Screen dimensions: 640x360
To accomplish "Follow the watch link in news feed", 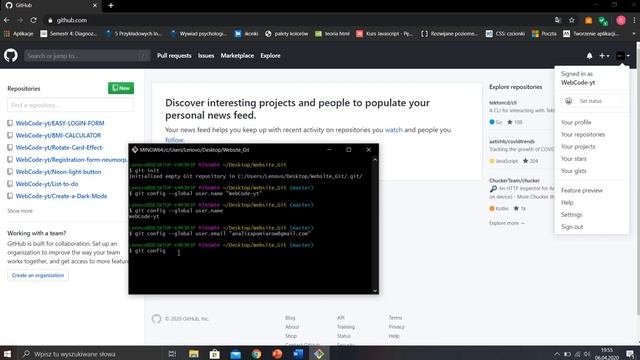I will pyautogui.click(x=393, y=130).
